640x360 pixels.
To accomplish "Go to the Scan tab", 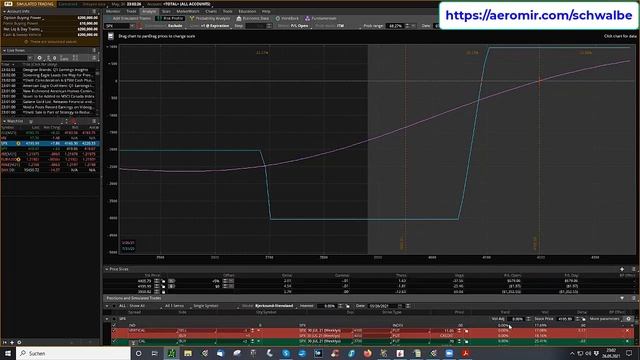I will 166,11.
